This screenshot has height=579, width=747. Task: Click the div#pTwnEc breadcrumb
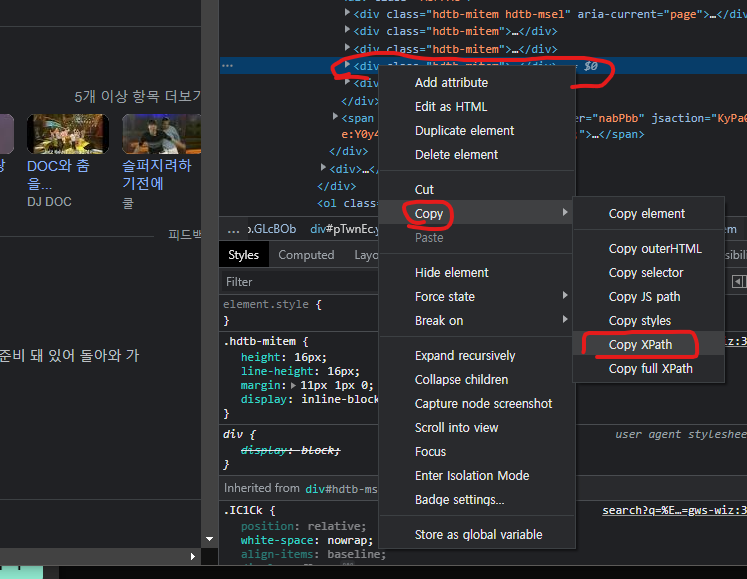click(344, 229)
